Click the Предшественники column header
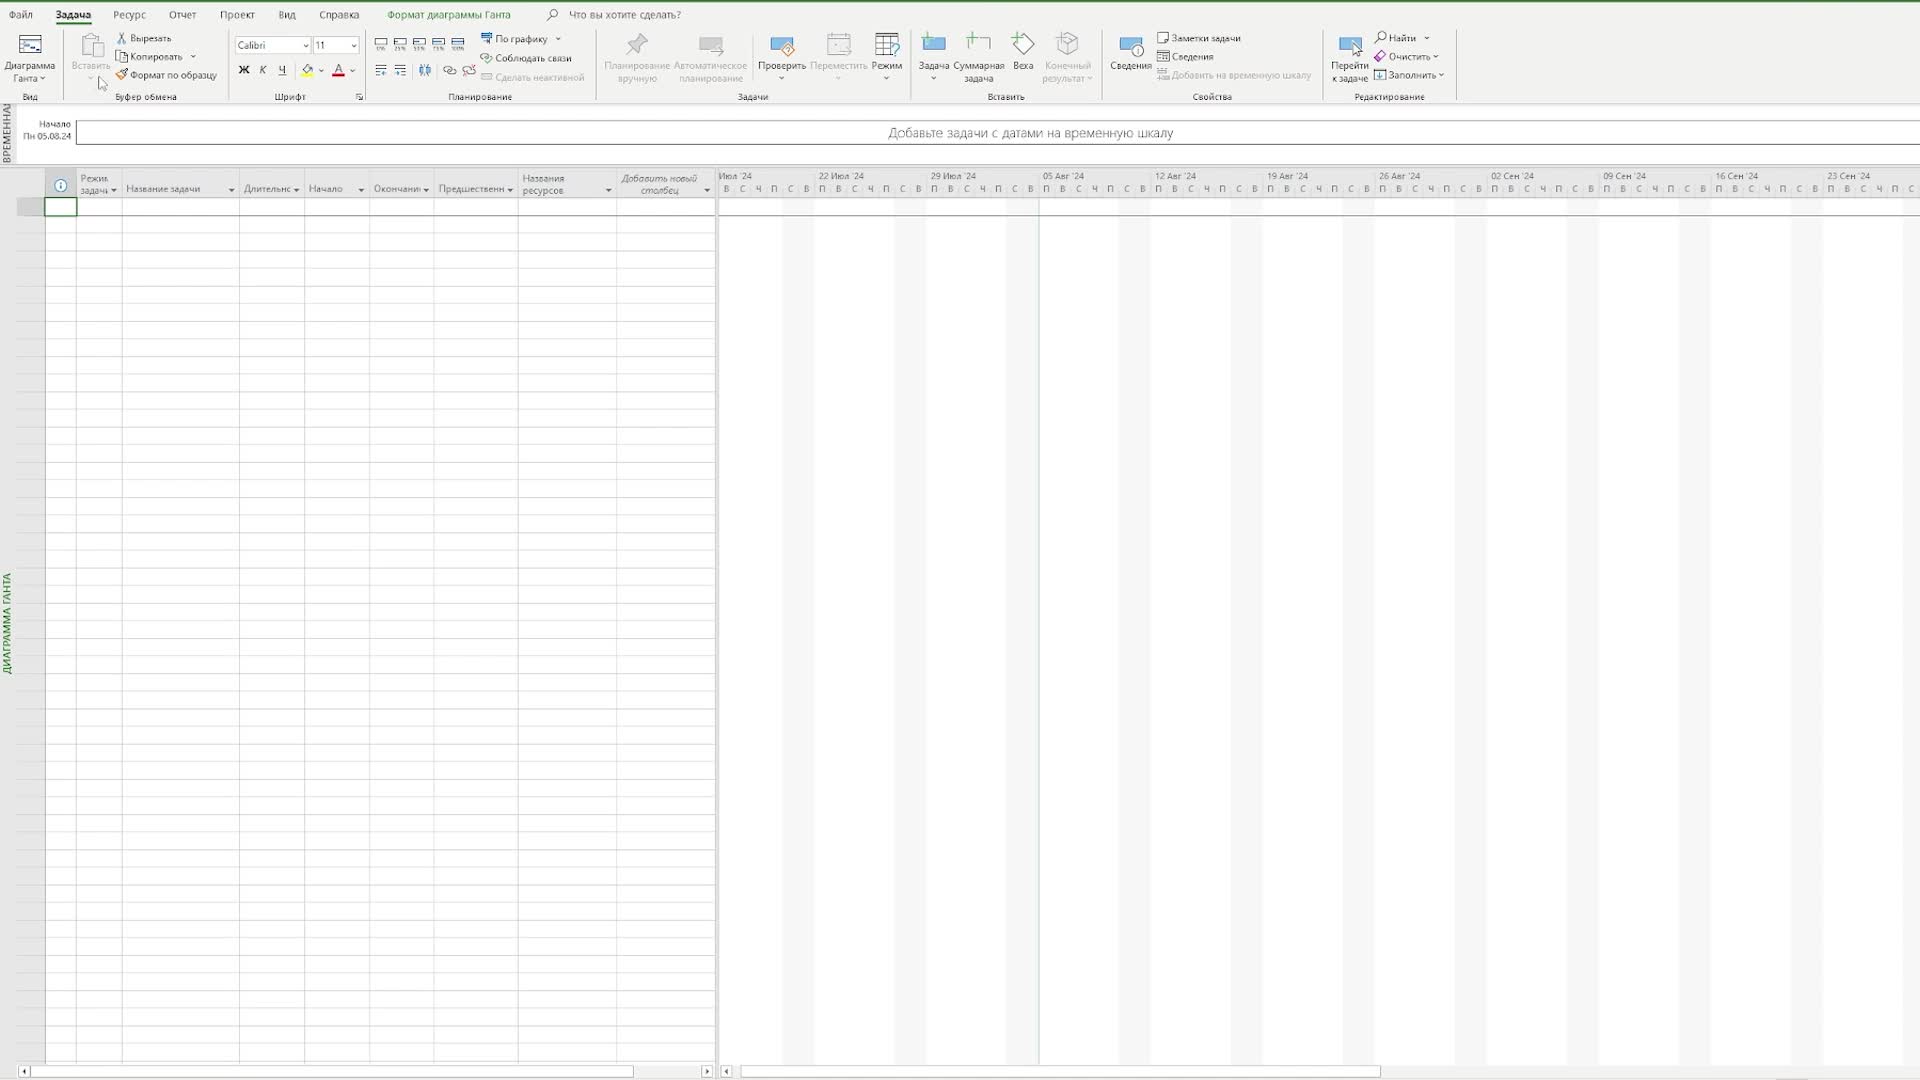 475,184
